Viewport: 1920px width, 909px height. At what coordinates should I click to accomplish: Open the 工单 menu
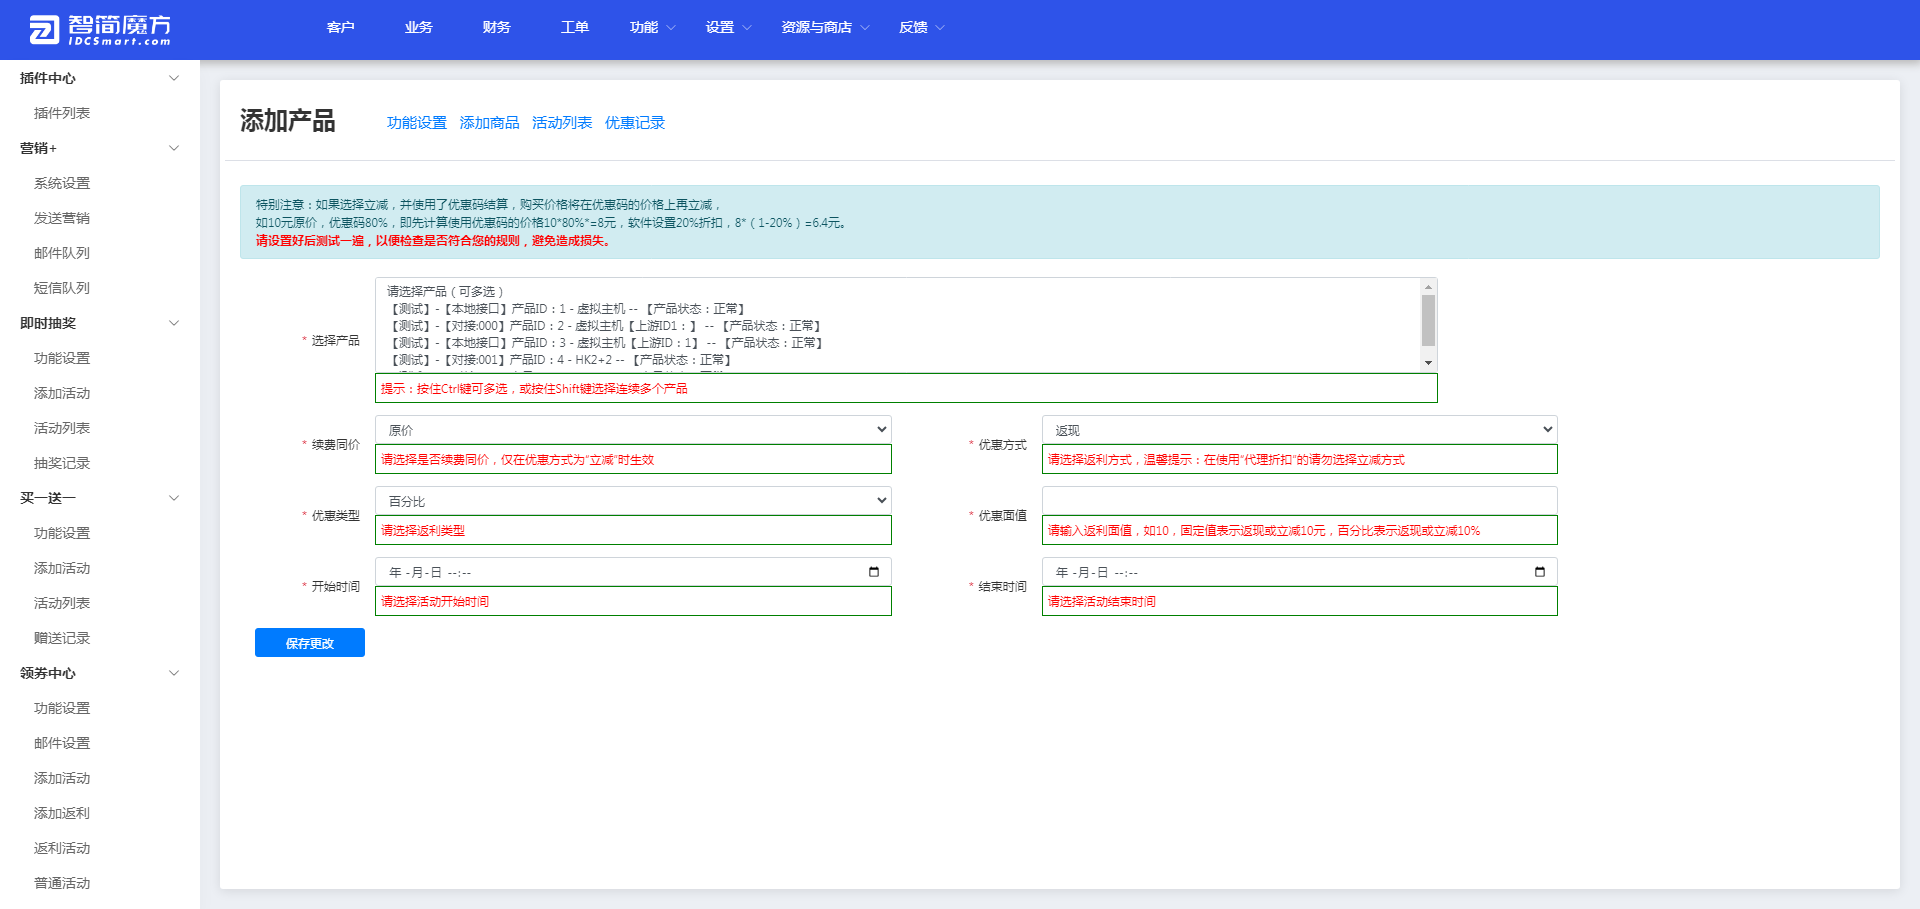(x=574, y=27)
